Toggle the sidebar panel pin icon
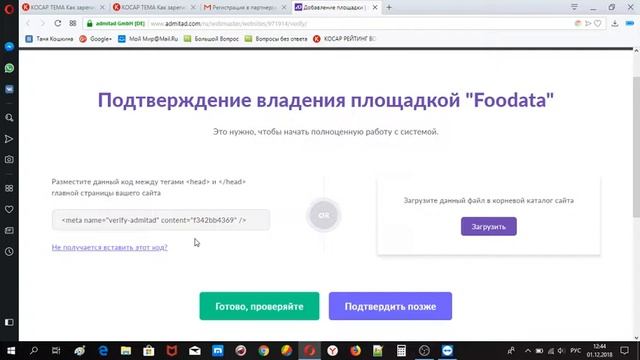 (x=9, y=322)
